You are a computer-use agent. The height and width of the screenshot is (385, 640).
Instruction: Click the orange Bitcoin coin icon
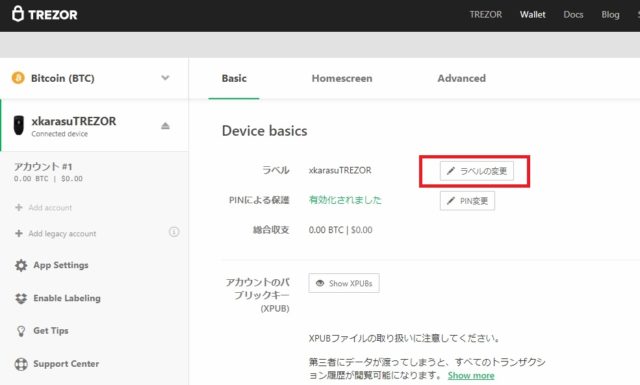click(18, 78)
